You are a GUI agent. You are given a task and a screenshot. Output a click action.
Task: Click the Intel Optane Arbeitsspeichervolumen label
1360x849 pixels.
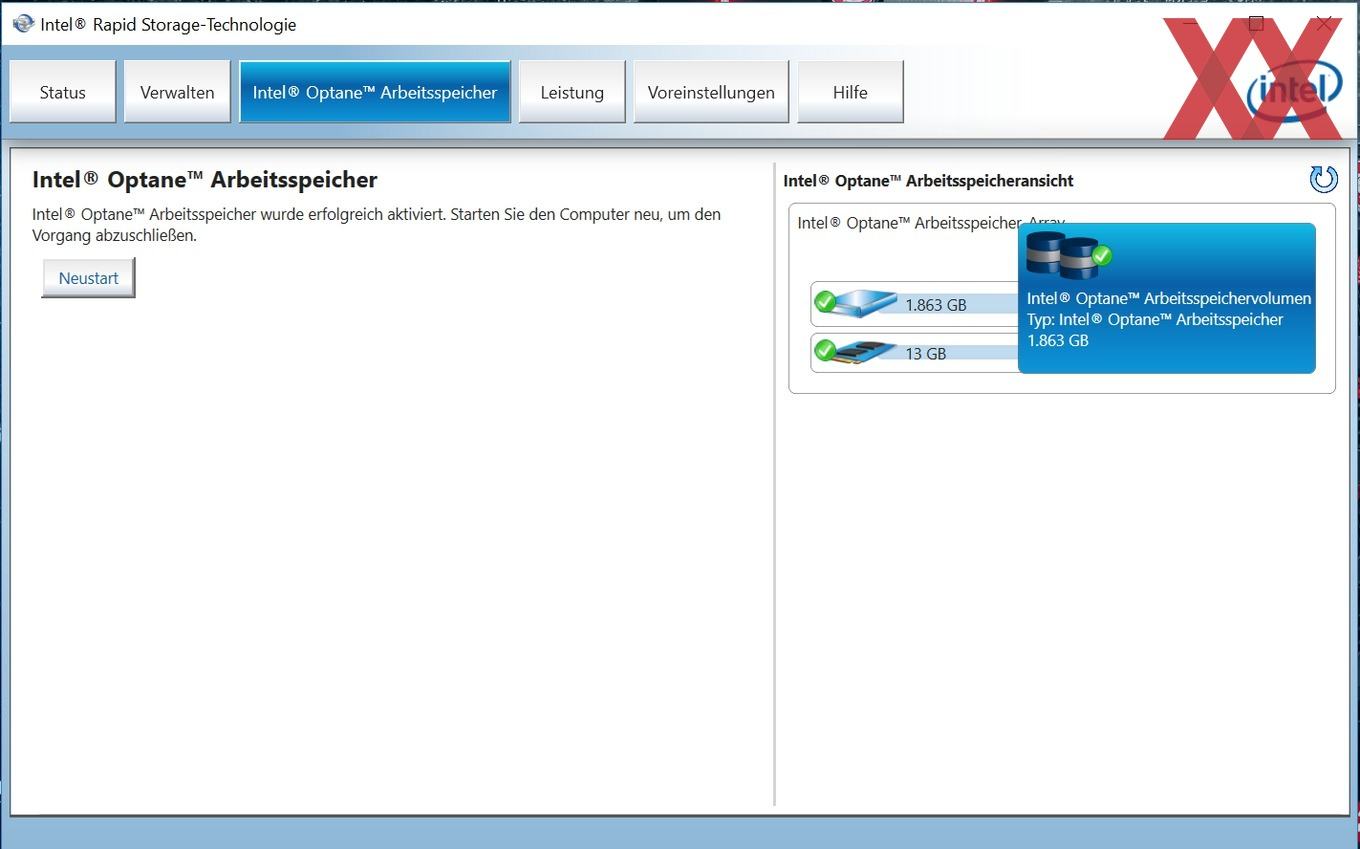tap(1169, 298)
